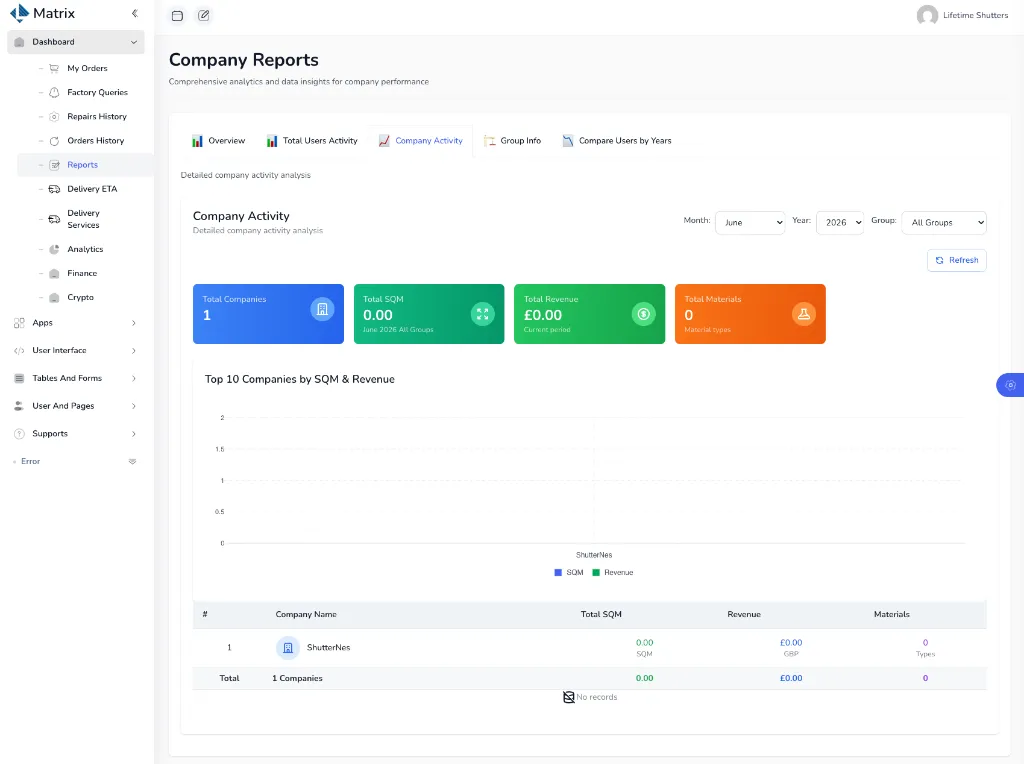Click the My Orders cart icon

click(54, 69)
